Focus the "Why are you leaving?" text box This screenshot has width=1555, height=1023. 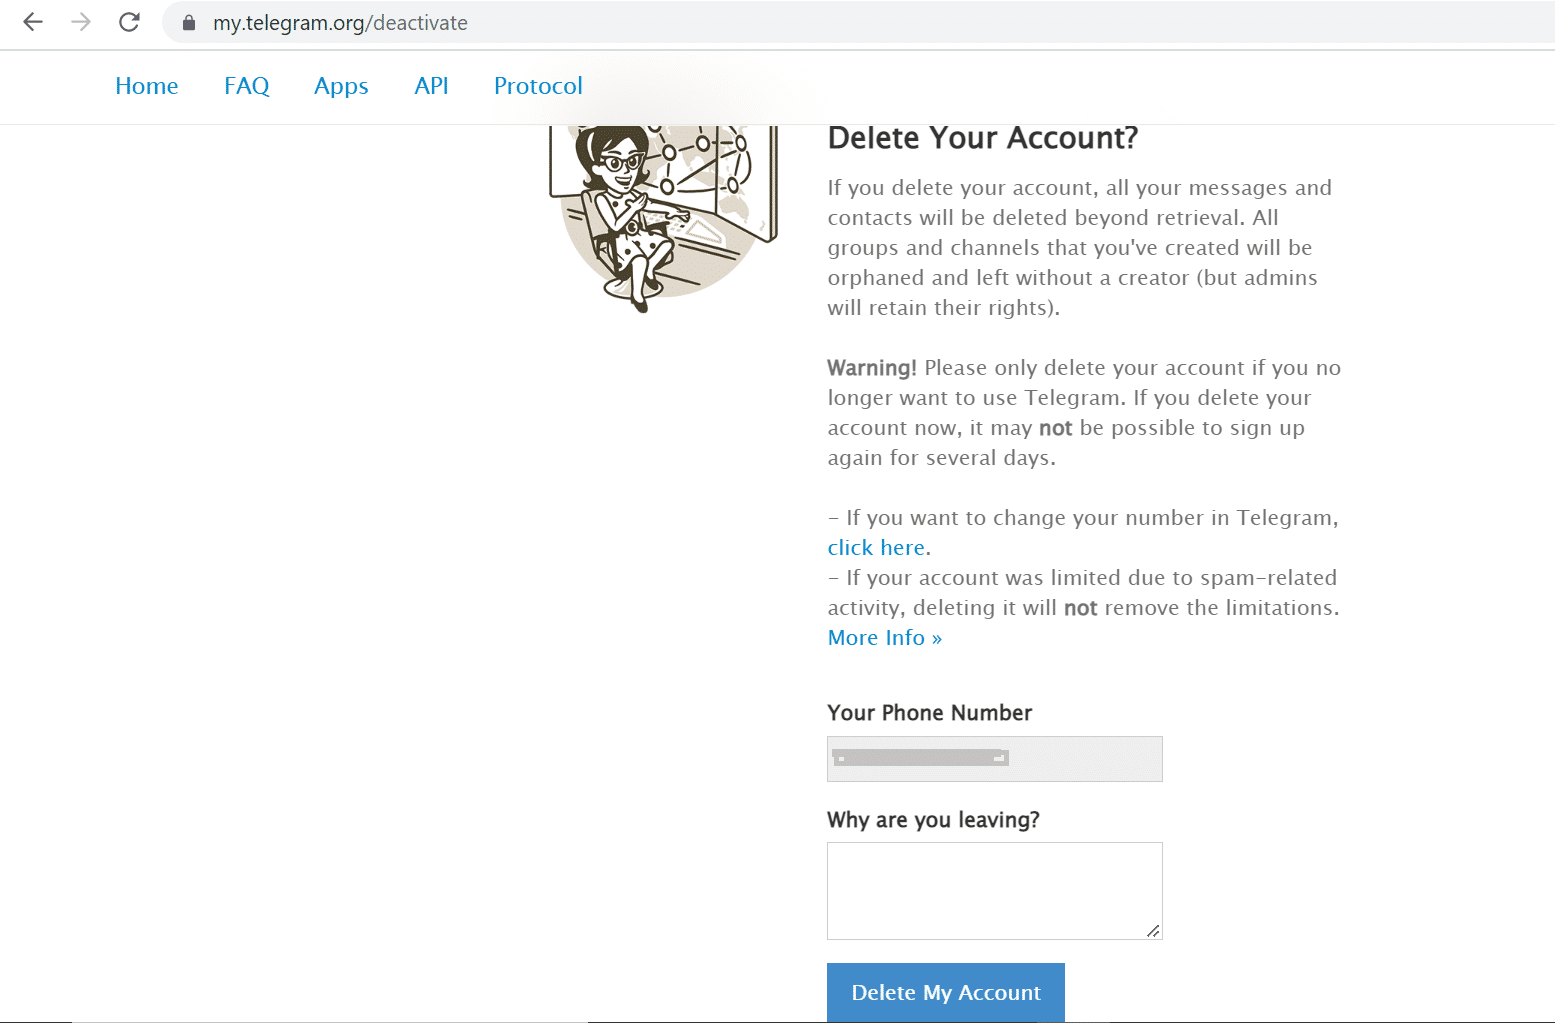click(x=994, y=890)
